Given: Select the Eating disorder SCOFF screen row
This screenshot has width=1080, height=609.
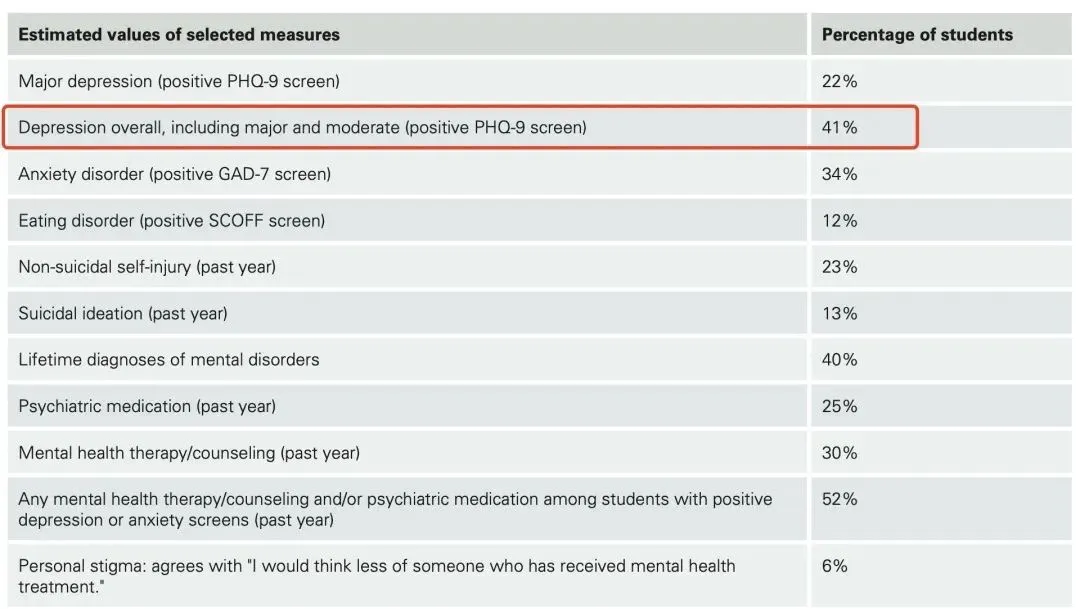Looking at the screenshot, I should [171, 220].
